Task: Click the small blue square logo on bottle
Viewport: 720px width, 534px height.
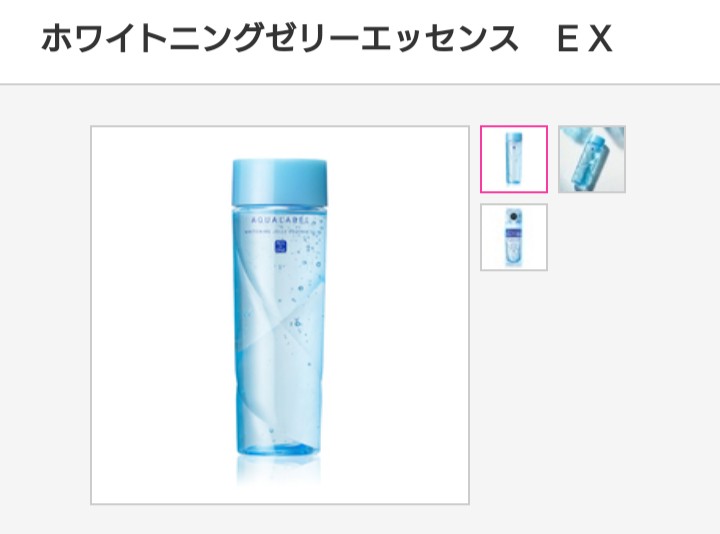Action: (x=280, y=247)
